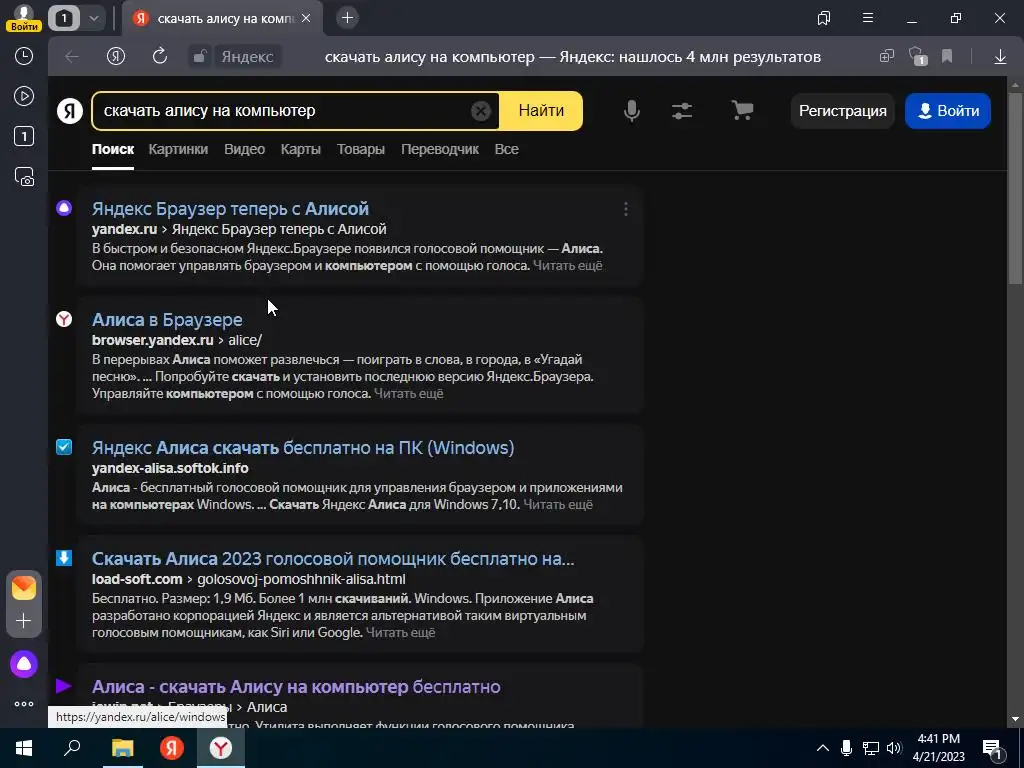Select the скачать алису на комп tab
The image size is (1024, 768).
(x=223, y=18)
